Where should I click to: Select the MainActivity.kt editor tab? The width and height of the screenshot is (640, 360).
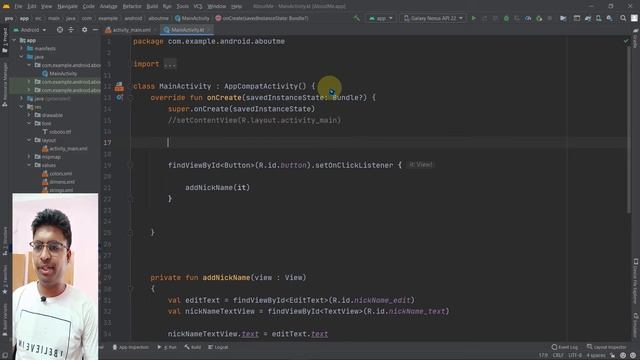coord(187,30)
